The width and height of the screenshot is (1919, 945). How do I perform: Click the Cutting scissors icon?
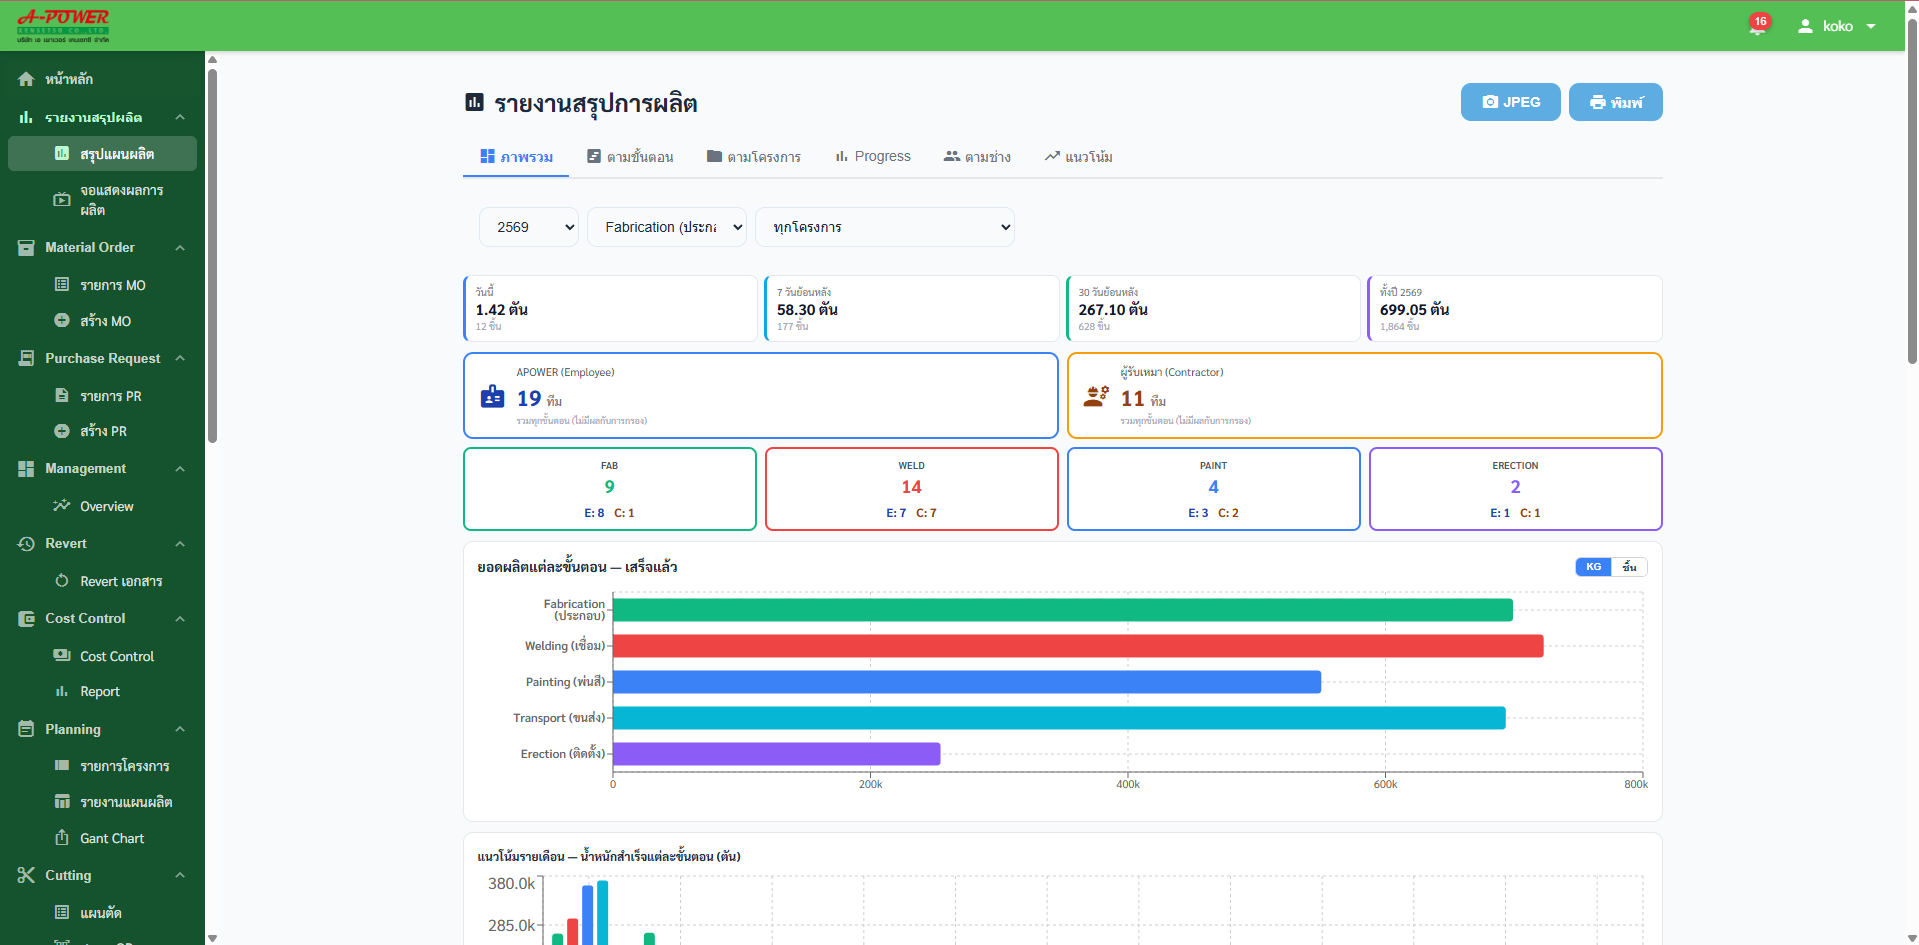26,875
